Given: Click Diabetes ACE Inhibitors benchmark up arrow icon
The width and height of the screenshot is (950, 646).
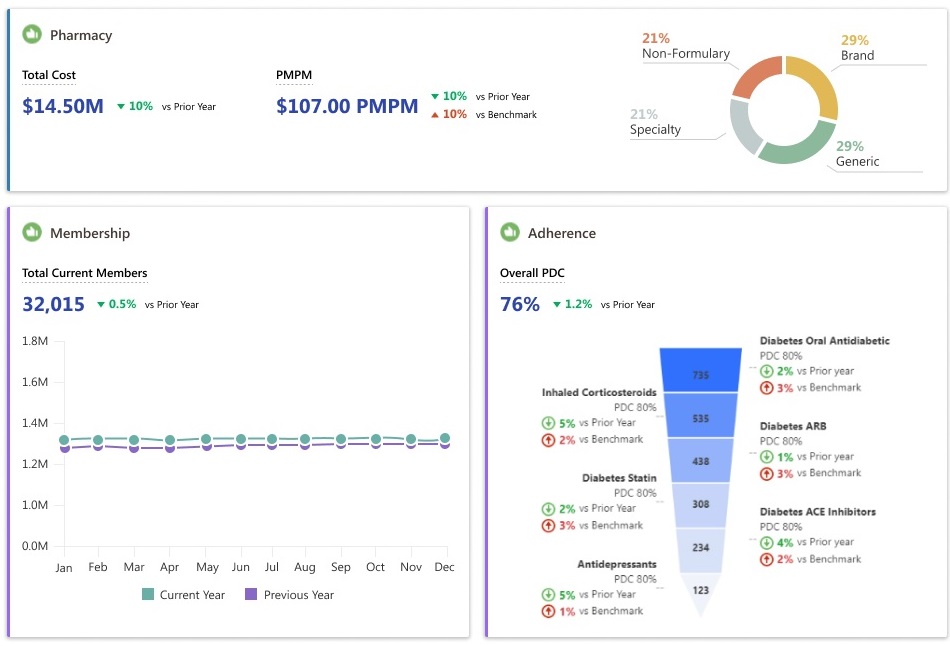Looking at the screenshot, I should (x=766, y=559).
